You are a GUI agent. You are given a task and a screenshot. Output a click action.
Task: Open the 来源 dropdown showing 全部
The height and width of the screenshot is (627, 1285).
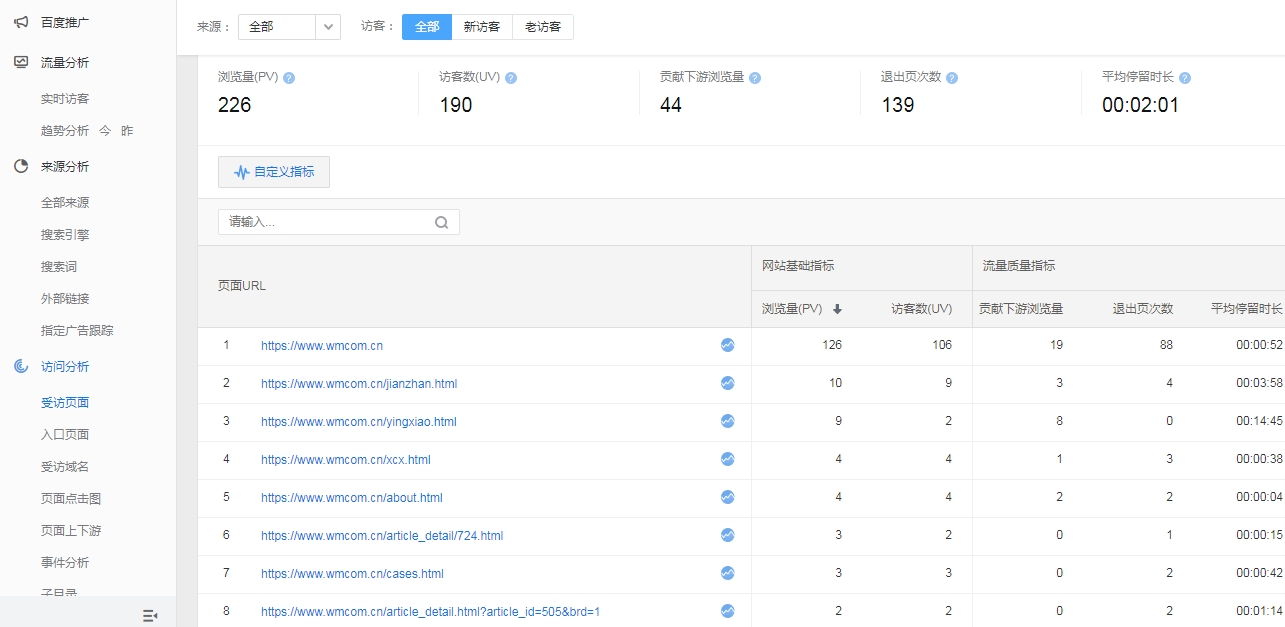click(289, 27)
